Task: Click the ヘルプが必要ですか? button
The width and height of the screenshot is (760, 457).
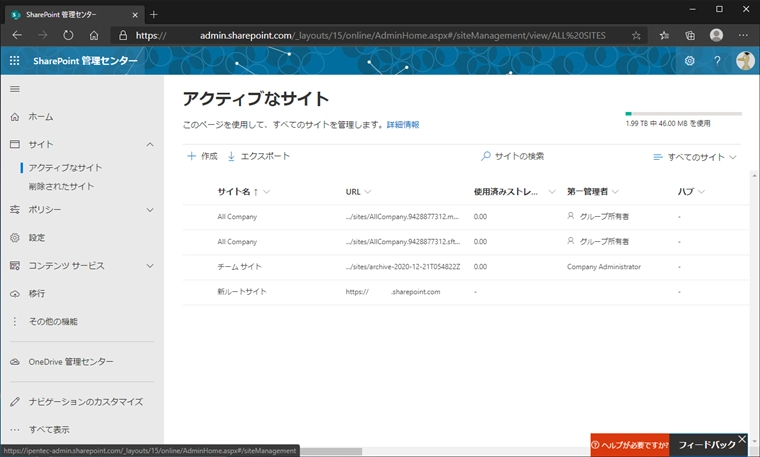Action: [630, 445]
